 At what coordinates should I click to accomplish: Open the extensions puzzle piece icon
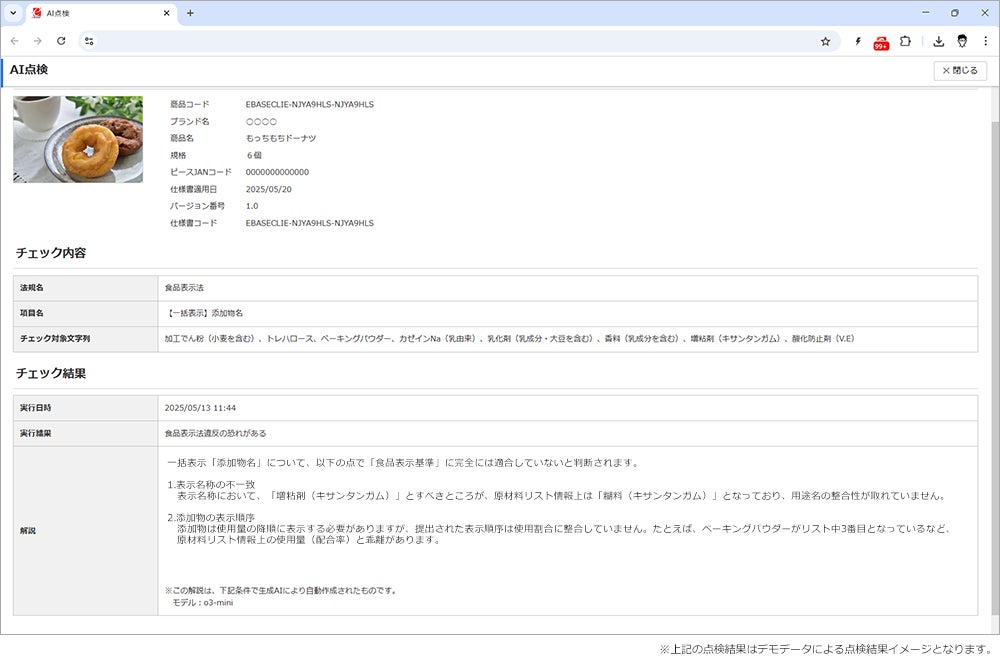point(905,41)
